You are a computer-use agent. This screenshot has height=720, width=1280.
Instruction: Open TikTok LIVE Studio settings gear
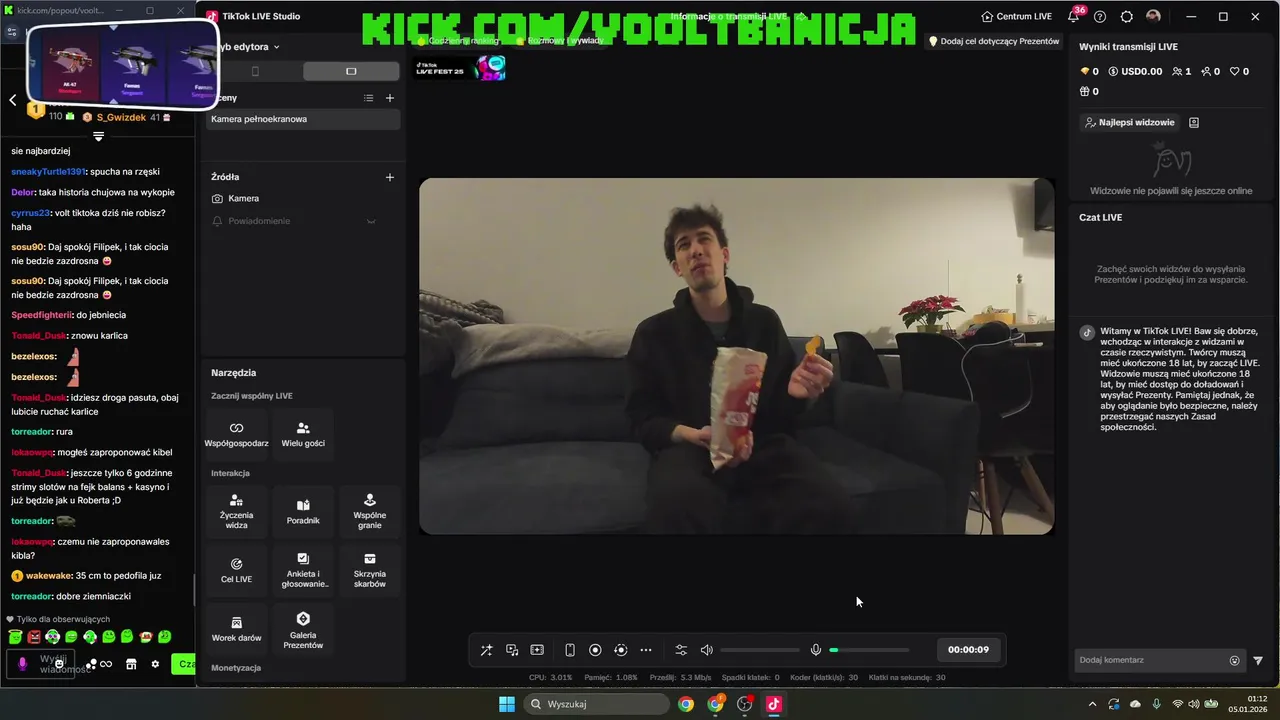(x=1127, y=17)
